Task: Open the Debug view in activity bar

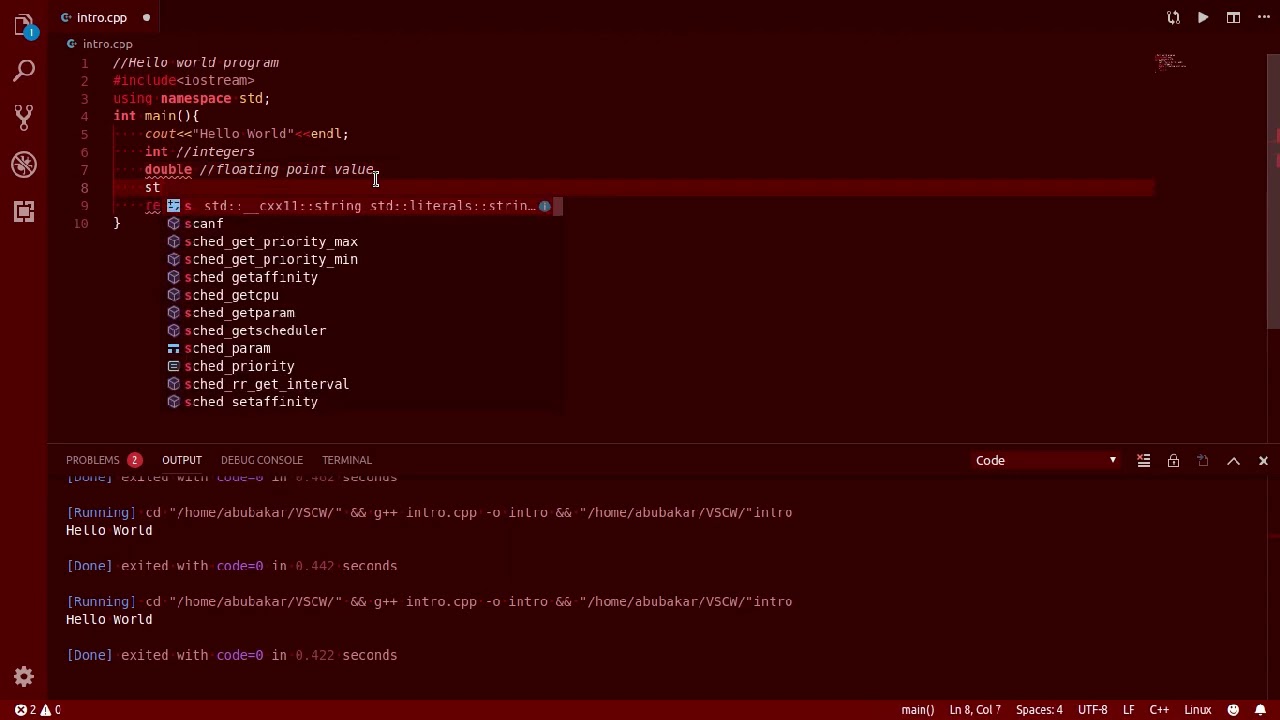Action: point(24,164)
